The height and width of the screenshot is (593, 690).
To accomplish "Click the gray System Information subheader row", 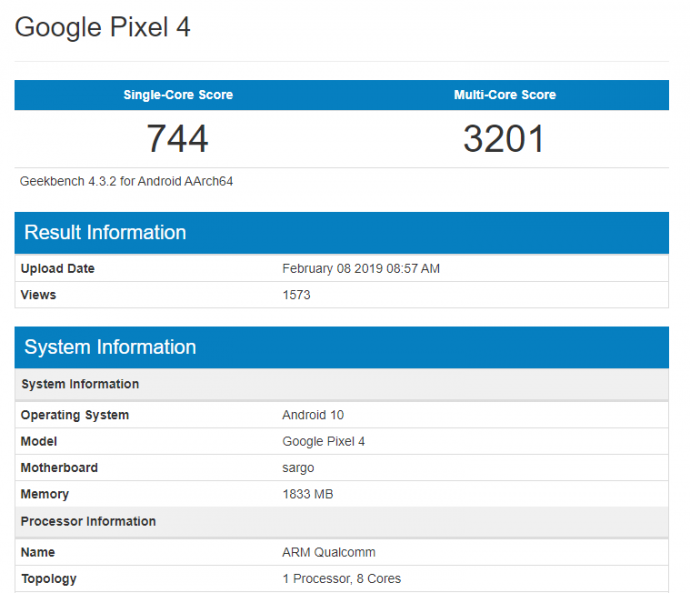I will click(x=341, y=384).
